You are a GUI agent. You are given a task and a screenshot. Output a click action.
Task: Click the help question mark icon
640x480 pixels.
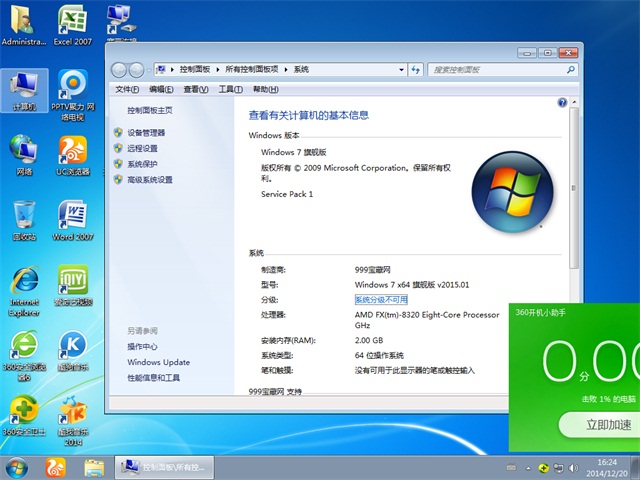click(x=562, y=102)
